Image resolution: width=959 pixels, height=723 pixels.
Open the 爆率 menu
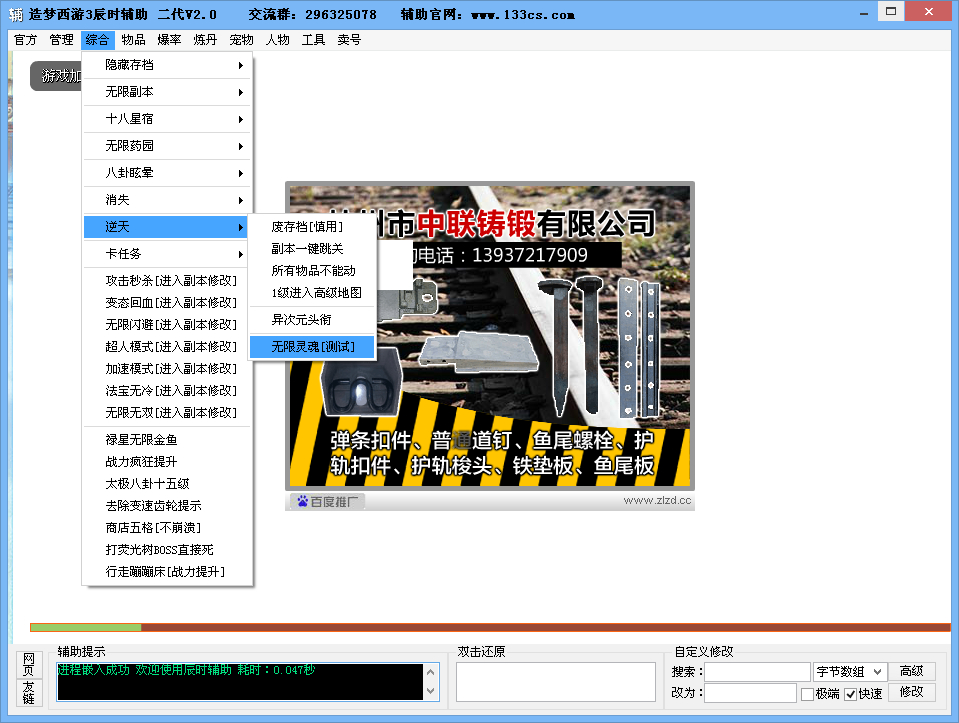pos(169,40)
